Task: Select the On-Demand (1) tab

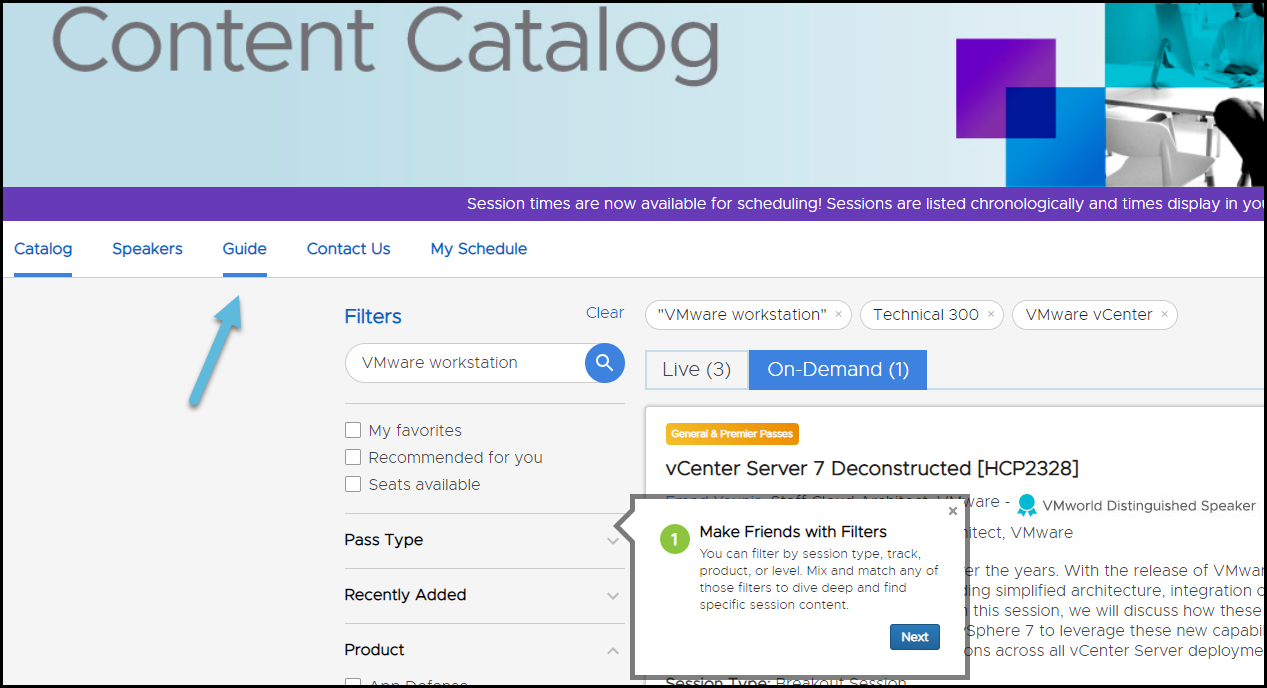Action: (x=838, y=370)
